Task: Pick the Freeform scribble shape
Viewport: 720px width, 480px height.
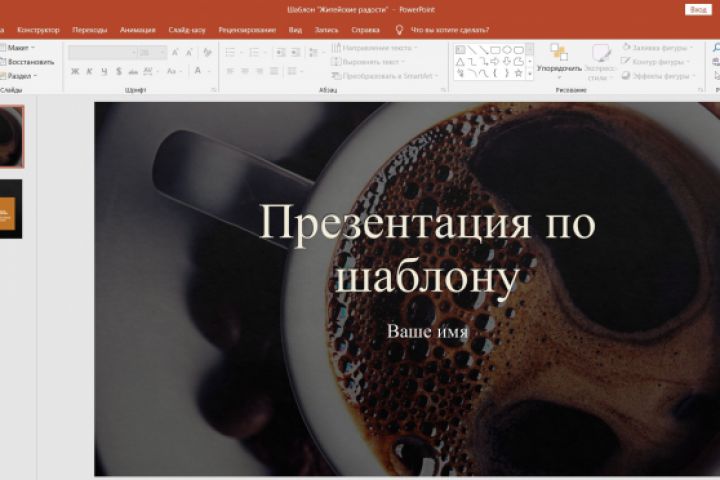Action: (460, 73)
